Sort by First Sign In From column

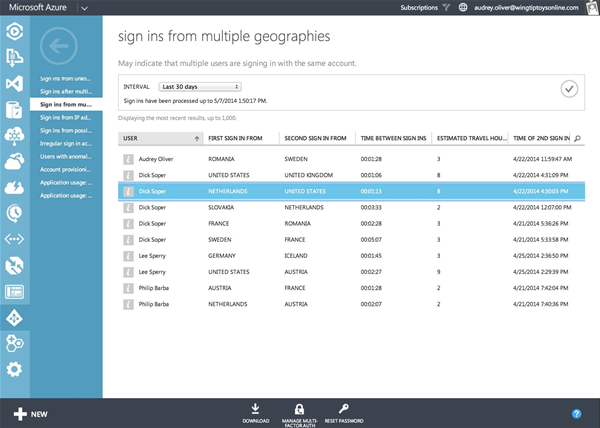coord(241,138)
